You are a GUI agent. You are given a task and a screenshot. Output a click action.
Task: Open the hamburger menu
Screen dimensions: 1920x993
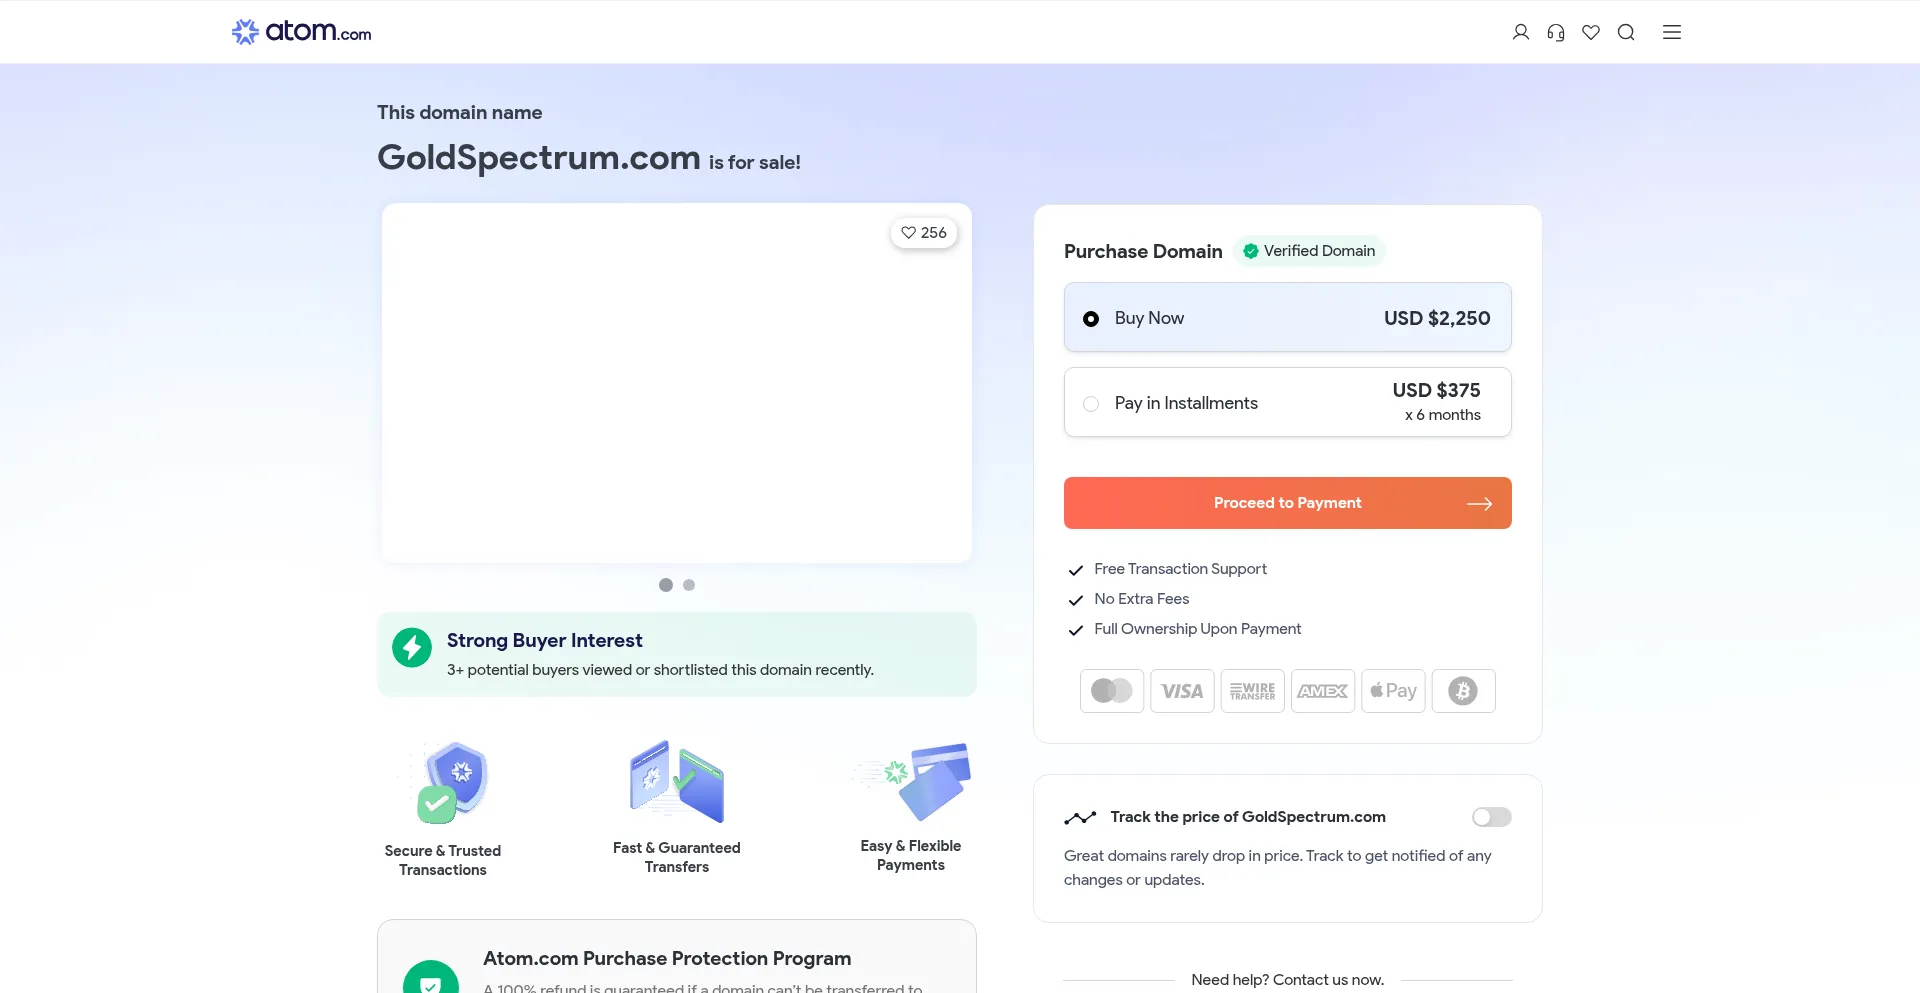[1672, 32]
